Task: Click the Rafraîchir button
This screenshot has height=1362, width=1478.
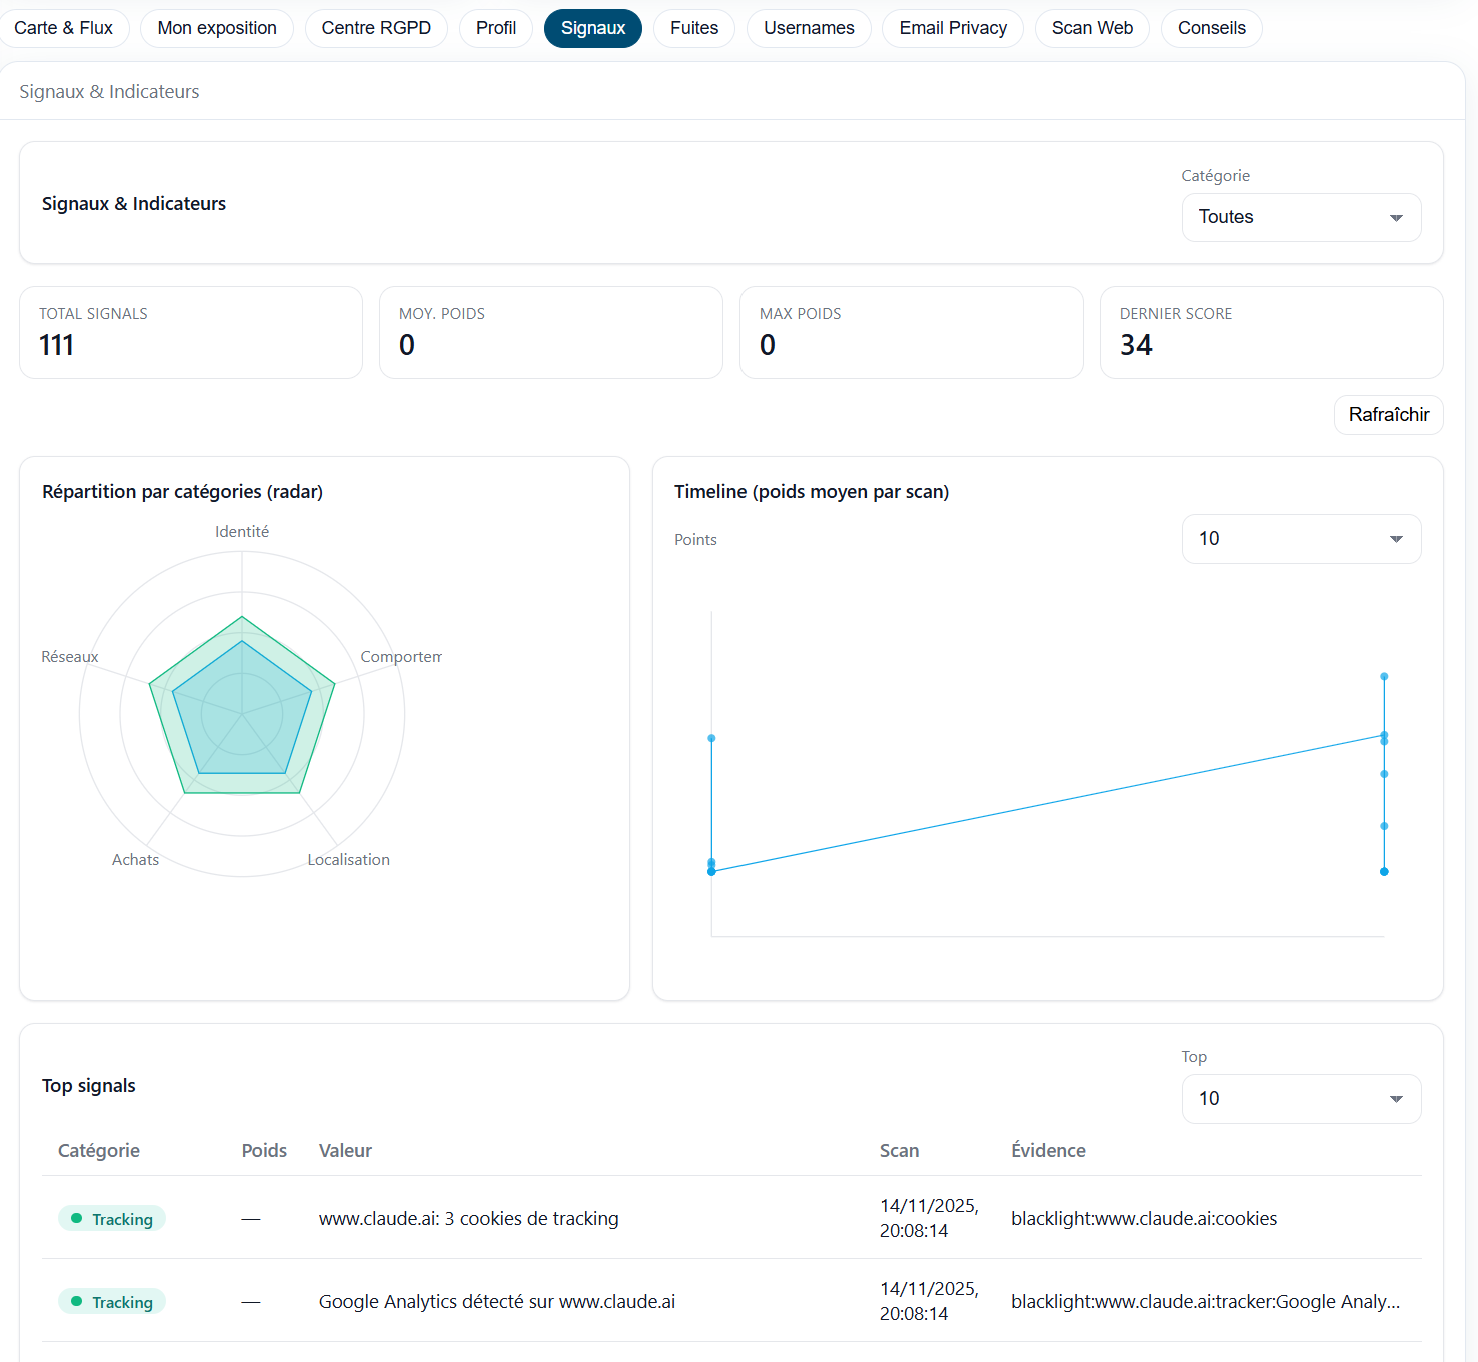Action: pos(1388,415)
